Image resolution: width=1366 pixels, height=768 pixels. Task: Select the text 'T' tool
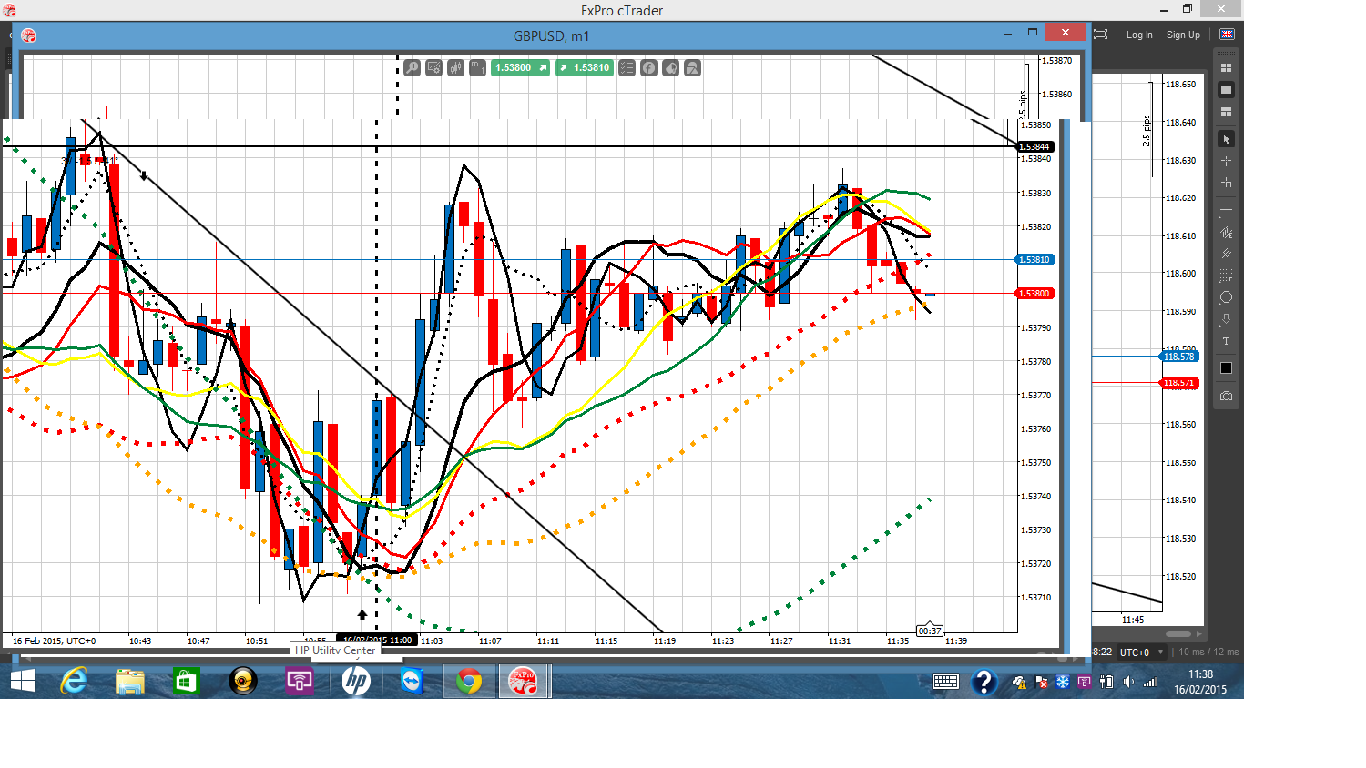1226,342
